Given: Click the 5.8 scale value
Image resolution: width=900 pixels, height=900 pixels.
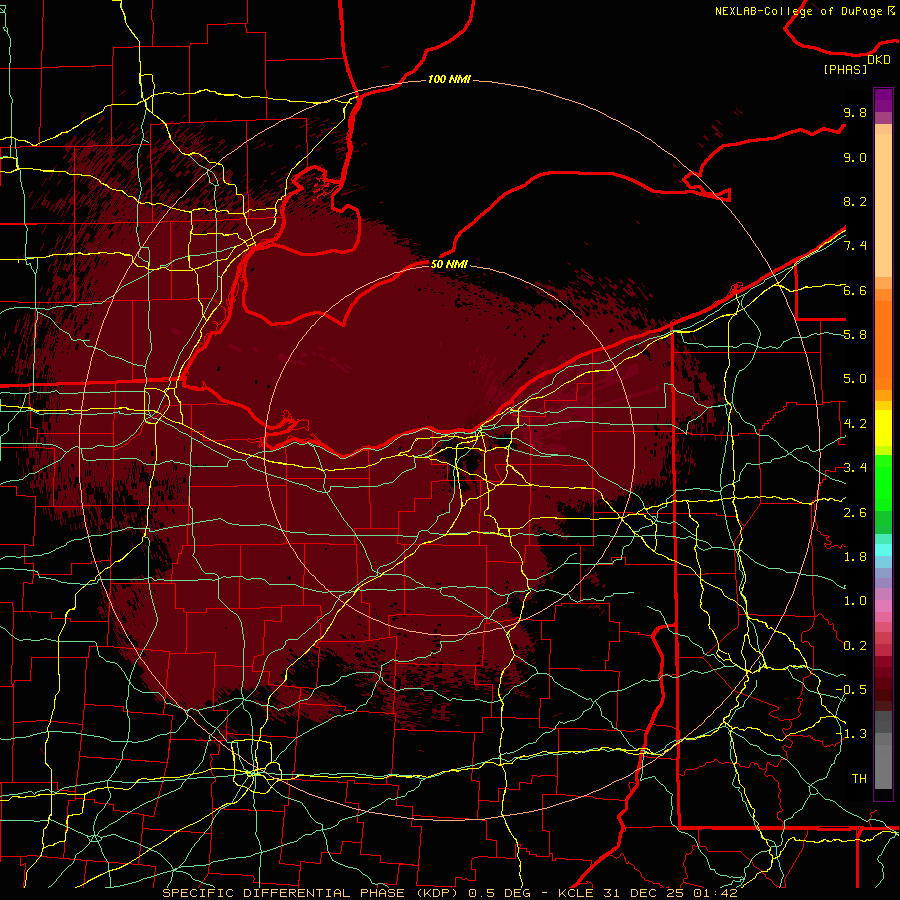Looking at the screenshot, I should pyautogui.click(x=855, y=335).
